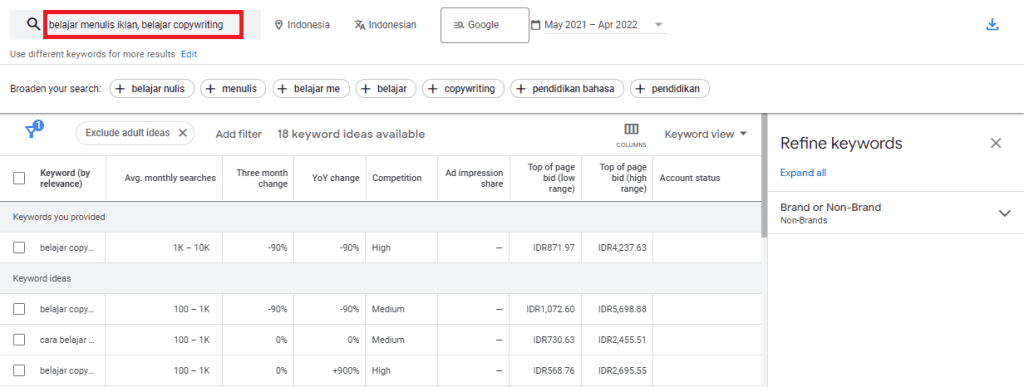Click Add filter
The height and width of the screenshot is (387, 1024).
coord(238,134)
